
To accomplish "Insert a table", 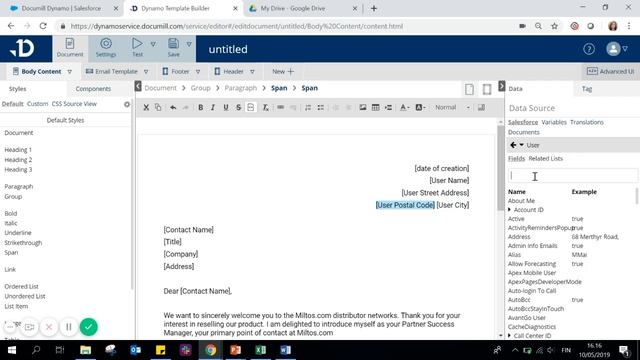I will [x=375, y=107].
